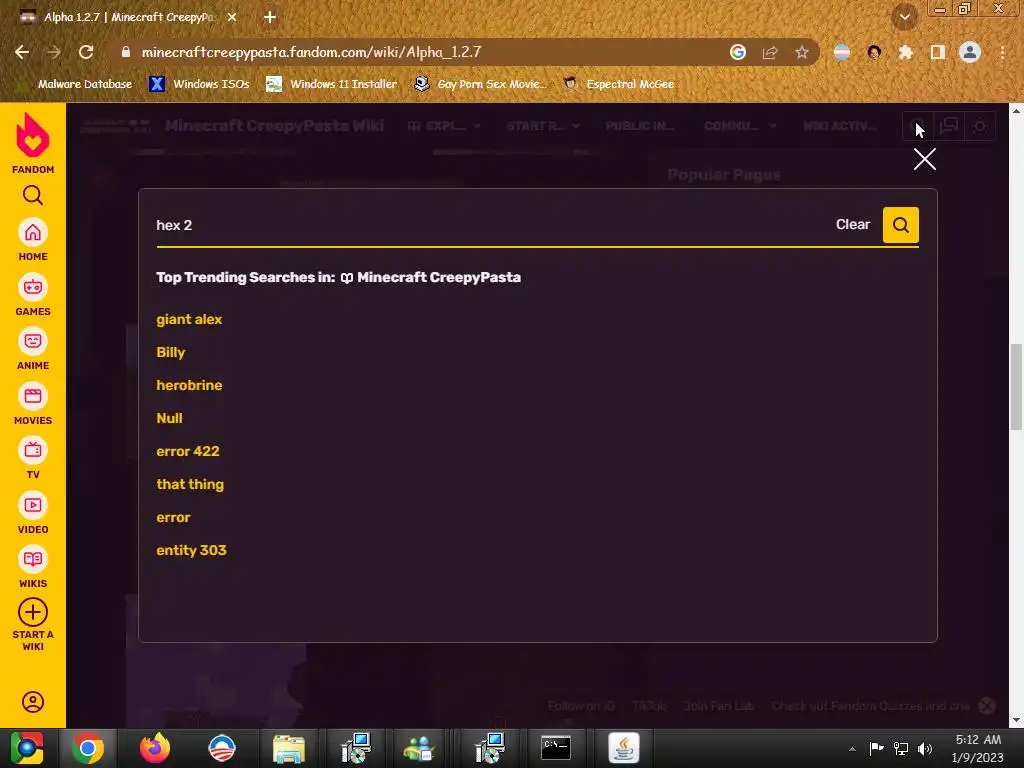This screenshot has height=768, width=1024.
Task: Select the Alpha 1.2.7 browser tab
Action: (x=127, y=18)
